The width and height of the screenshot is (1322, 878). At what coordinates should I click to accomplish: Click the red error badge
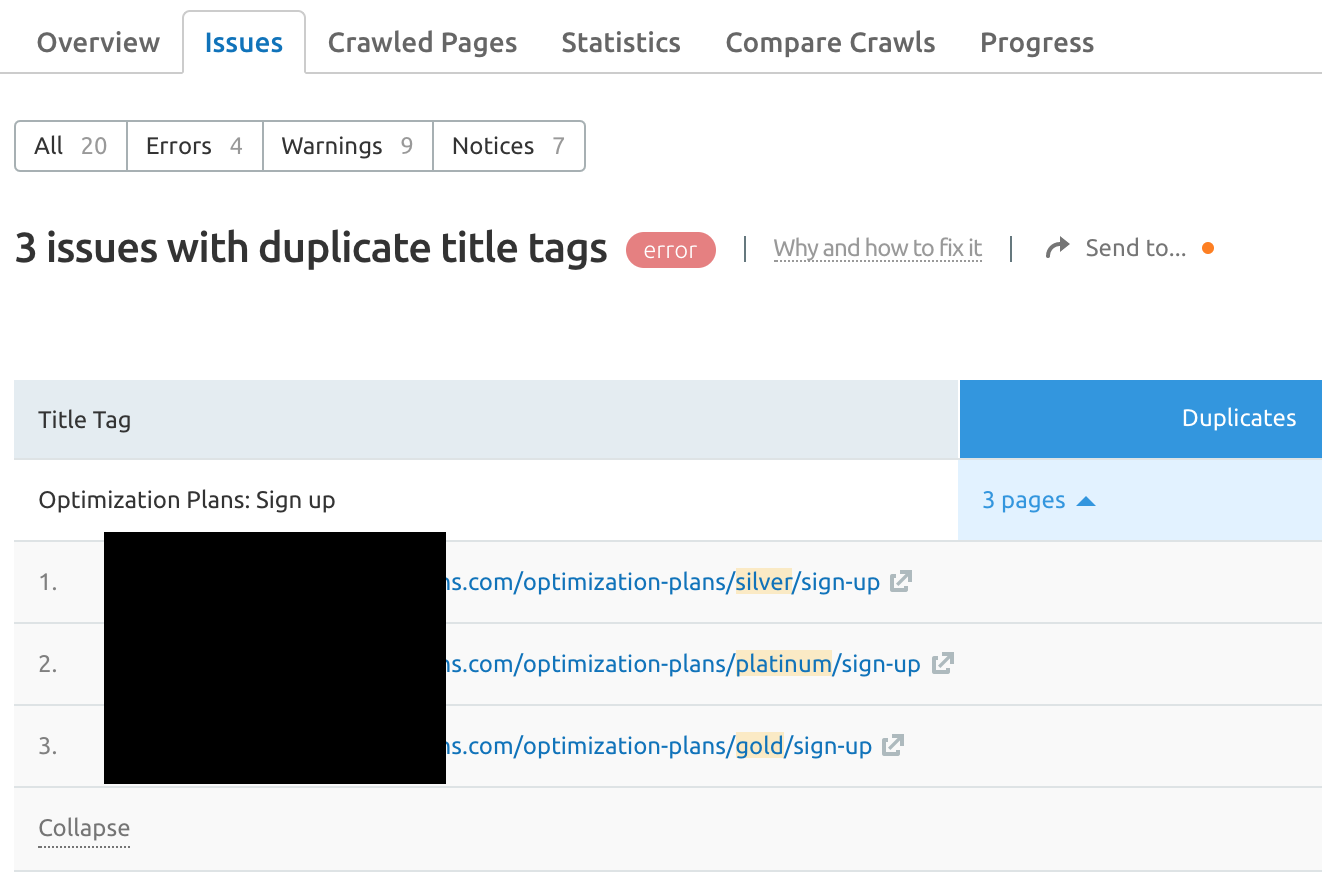tap(671, 250)
